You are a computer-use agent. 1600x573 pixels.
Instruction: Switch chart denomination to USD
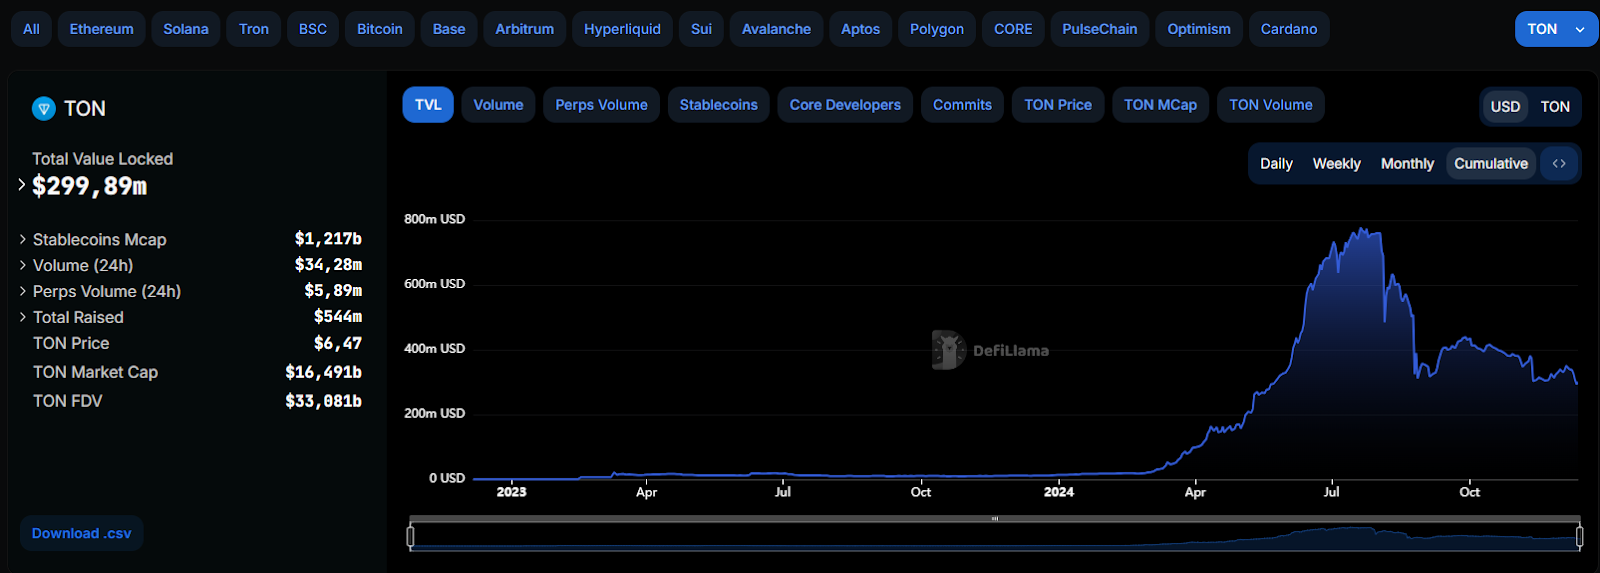pos(1505,107)
